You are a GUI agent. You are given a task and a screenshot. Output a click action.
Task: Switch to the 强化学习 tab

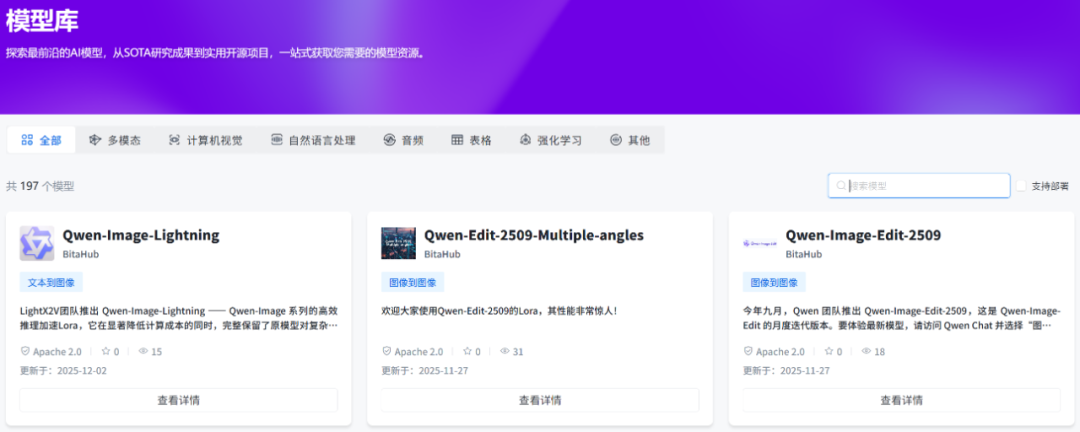click(550, 141)
